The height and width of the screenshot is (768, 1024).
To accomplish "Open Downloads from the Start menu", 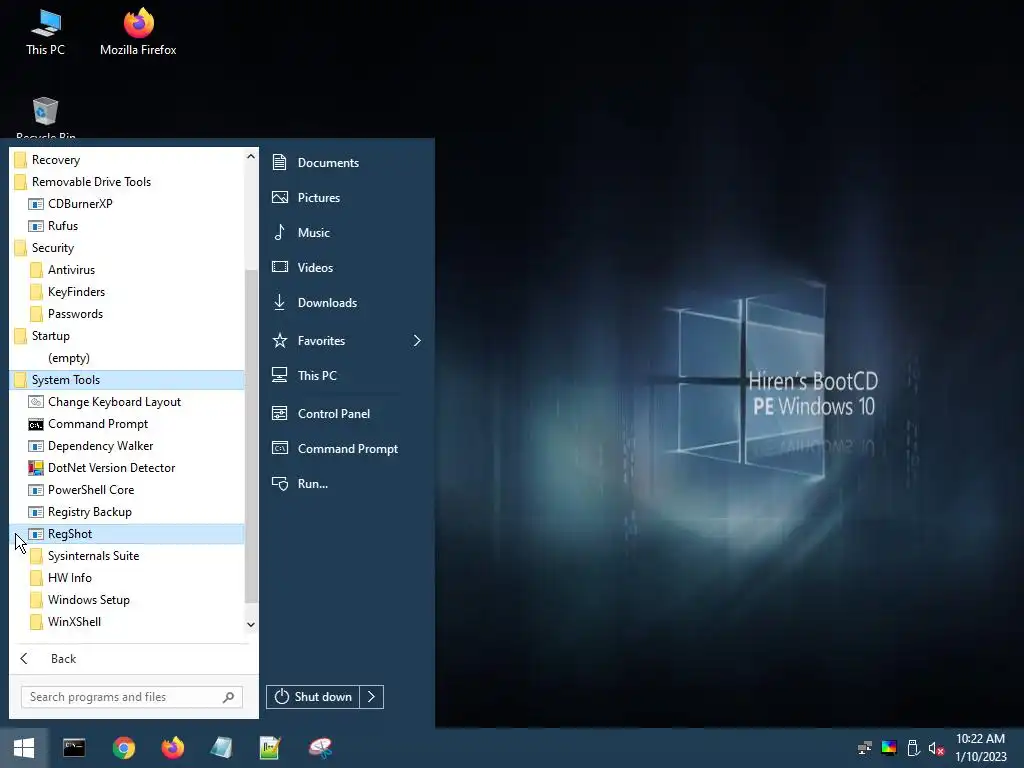I will click(347, 302).
